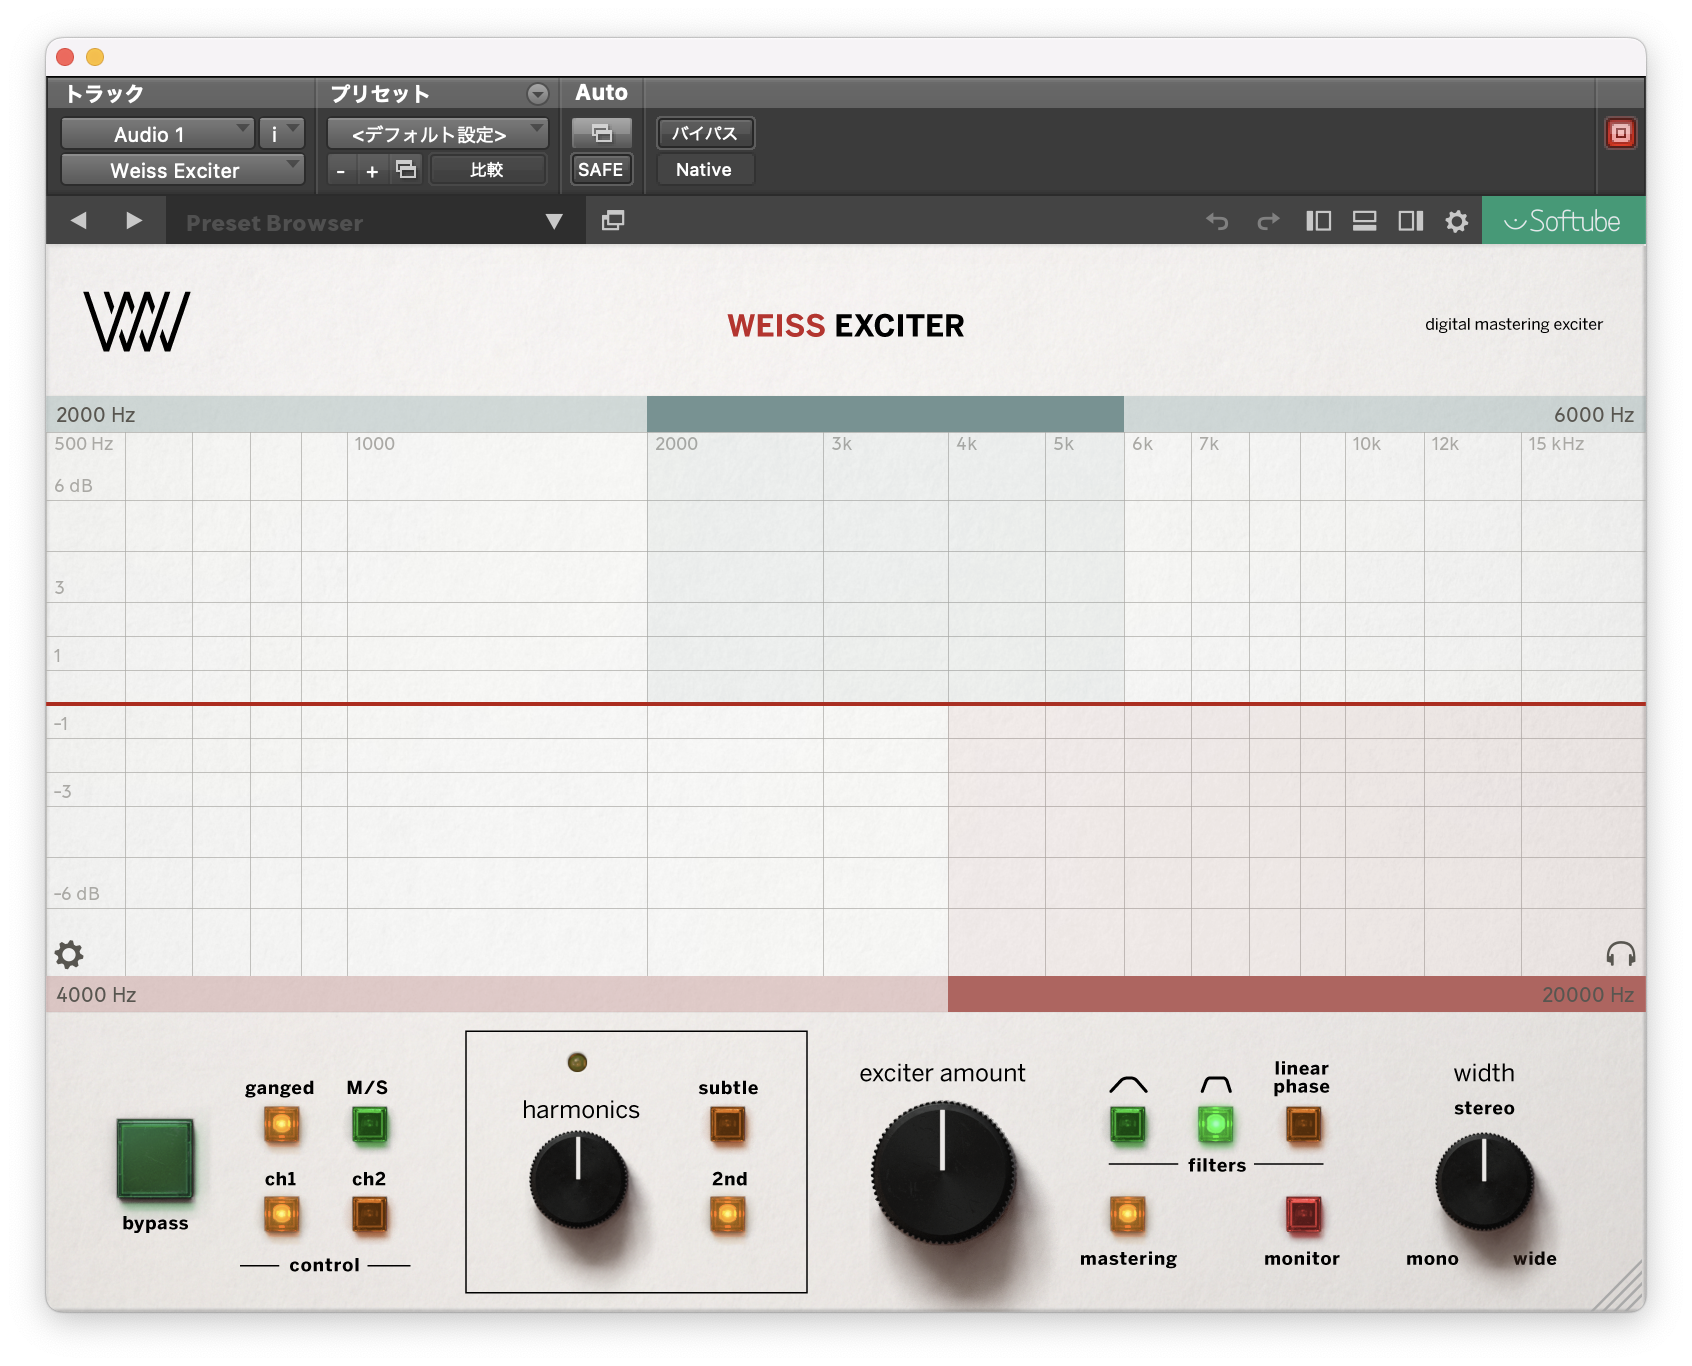Enable the ch1 control button
This screenshot has width=1692, height=1366.
pos(281,1215)
